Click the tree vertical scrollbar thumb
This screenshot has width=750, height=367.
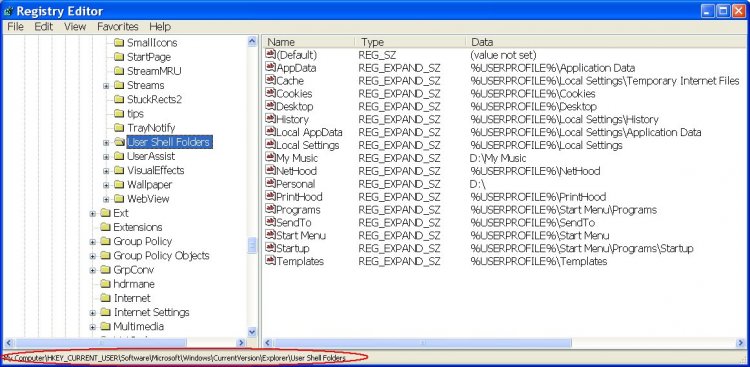(252, 246)
